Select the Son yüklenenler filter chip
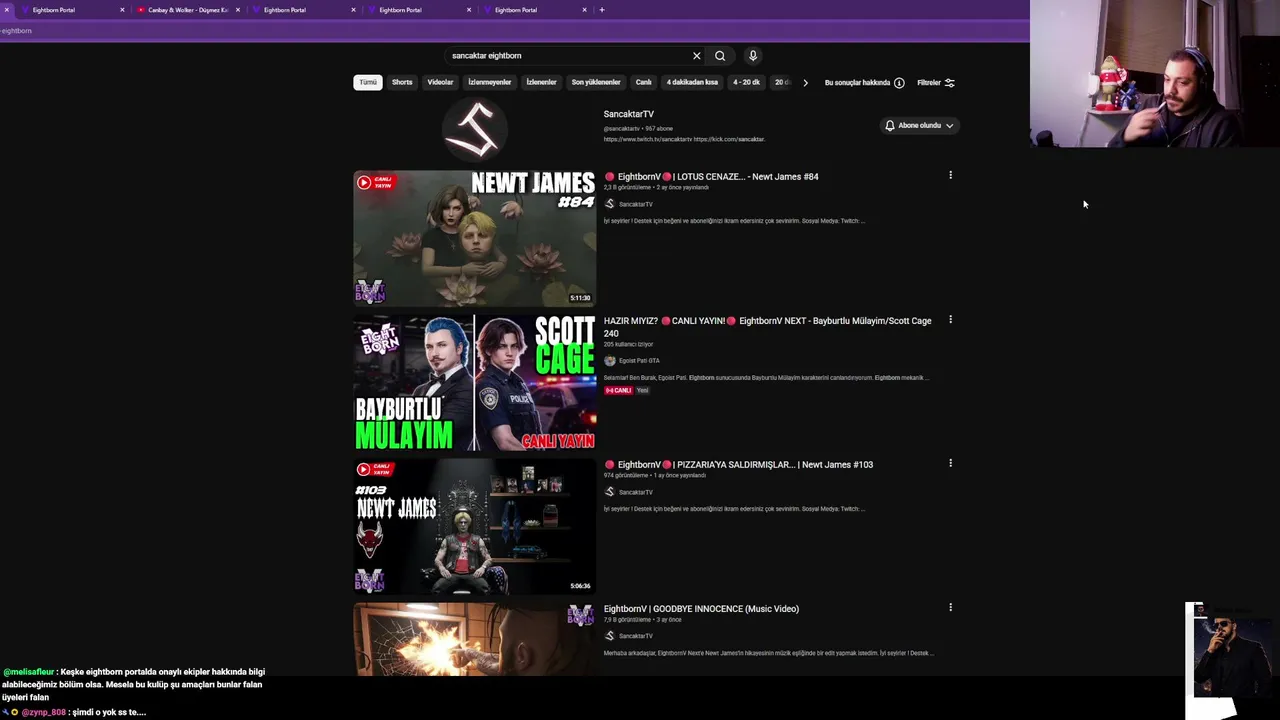 (x=596, y=82)
